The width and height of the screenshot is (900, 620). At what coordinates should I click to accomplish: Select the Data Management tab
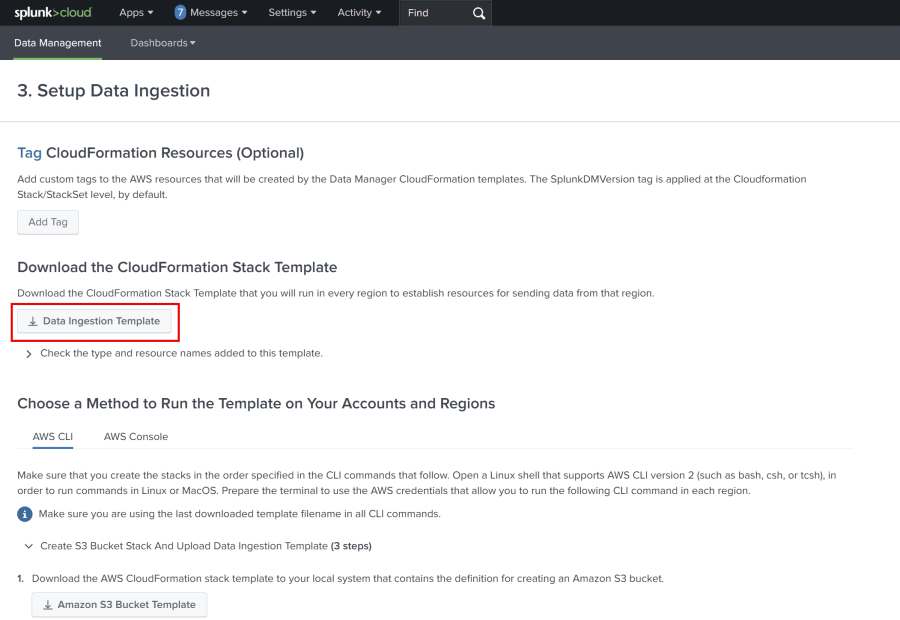(x=57, y=43)
